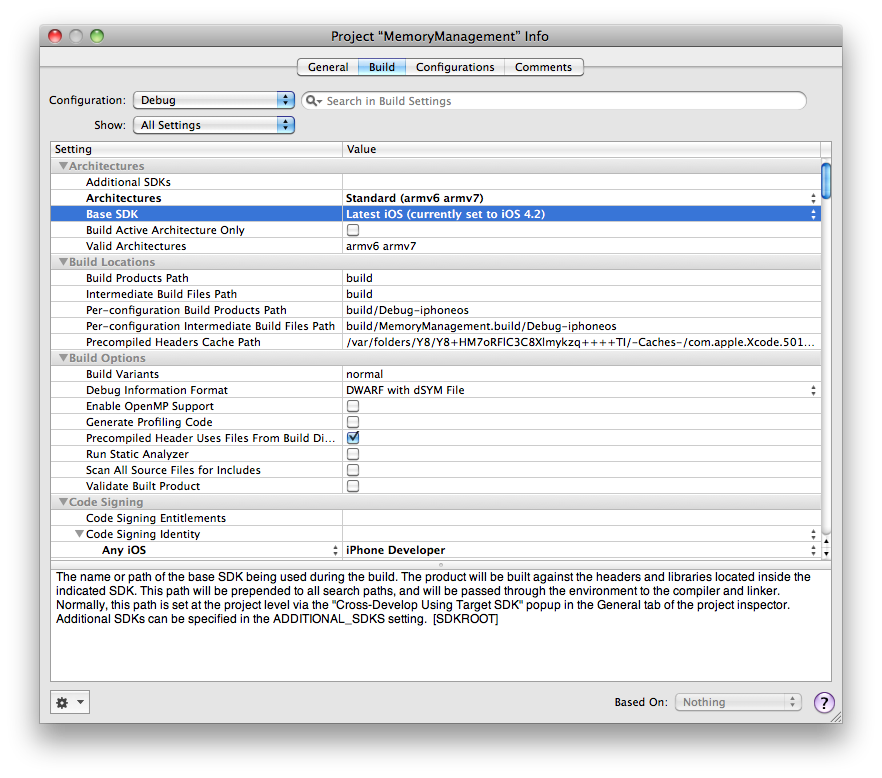
Task: Select the Architectures setting row
Action: [436, 198]
